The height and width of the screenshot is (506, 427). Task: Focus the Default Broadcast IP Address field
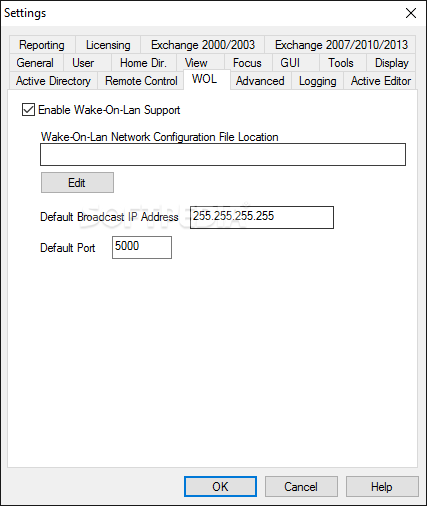(262, 217)
